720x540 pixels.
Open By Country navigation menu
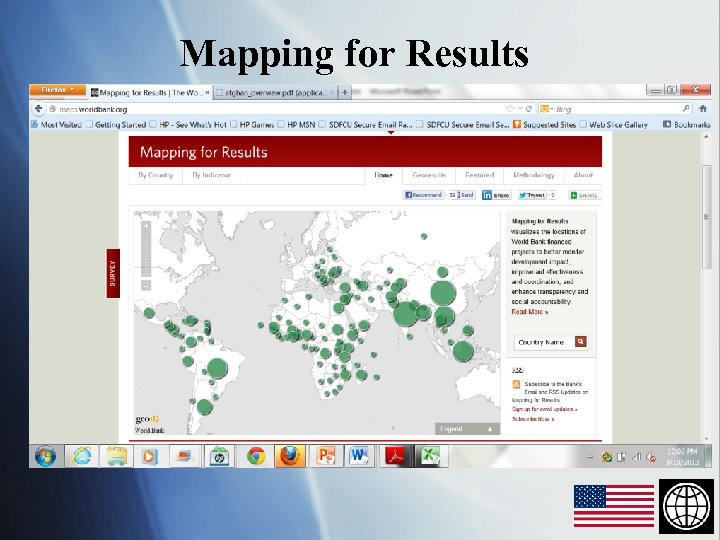click(x=156, y=175)
